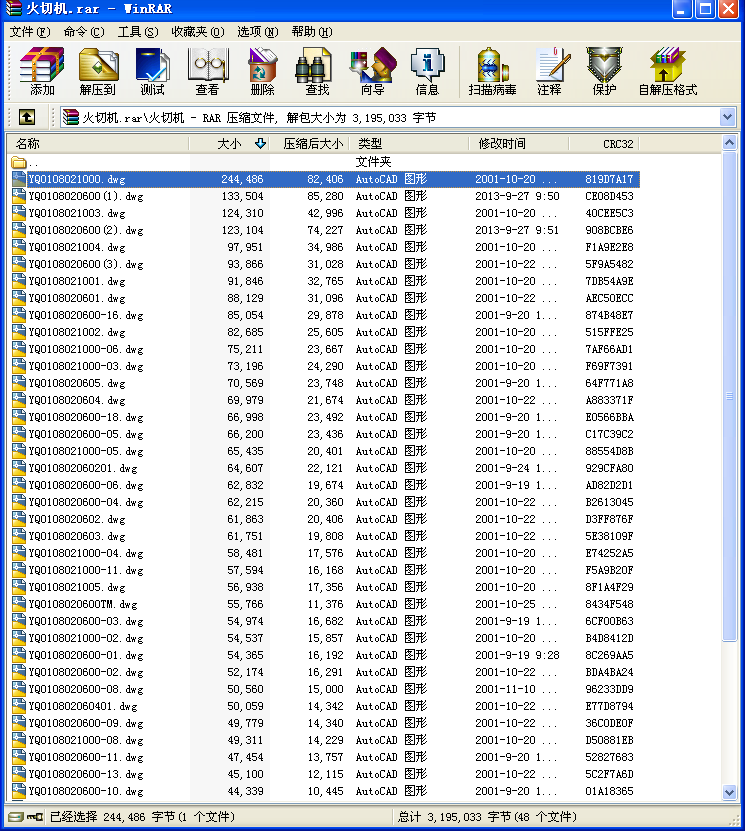745x831 pixels.
Task: Open the Favorites (收藏夹) menu
Action: [x=198, y=32]
